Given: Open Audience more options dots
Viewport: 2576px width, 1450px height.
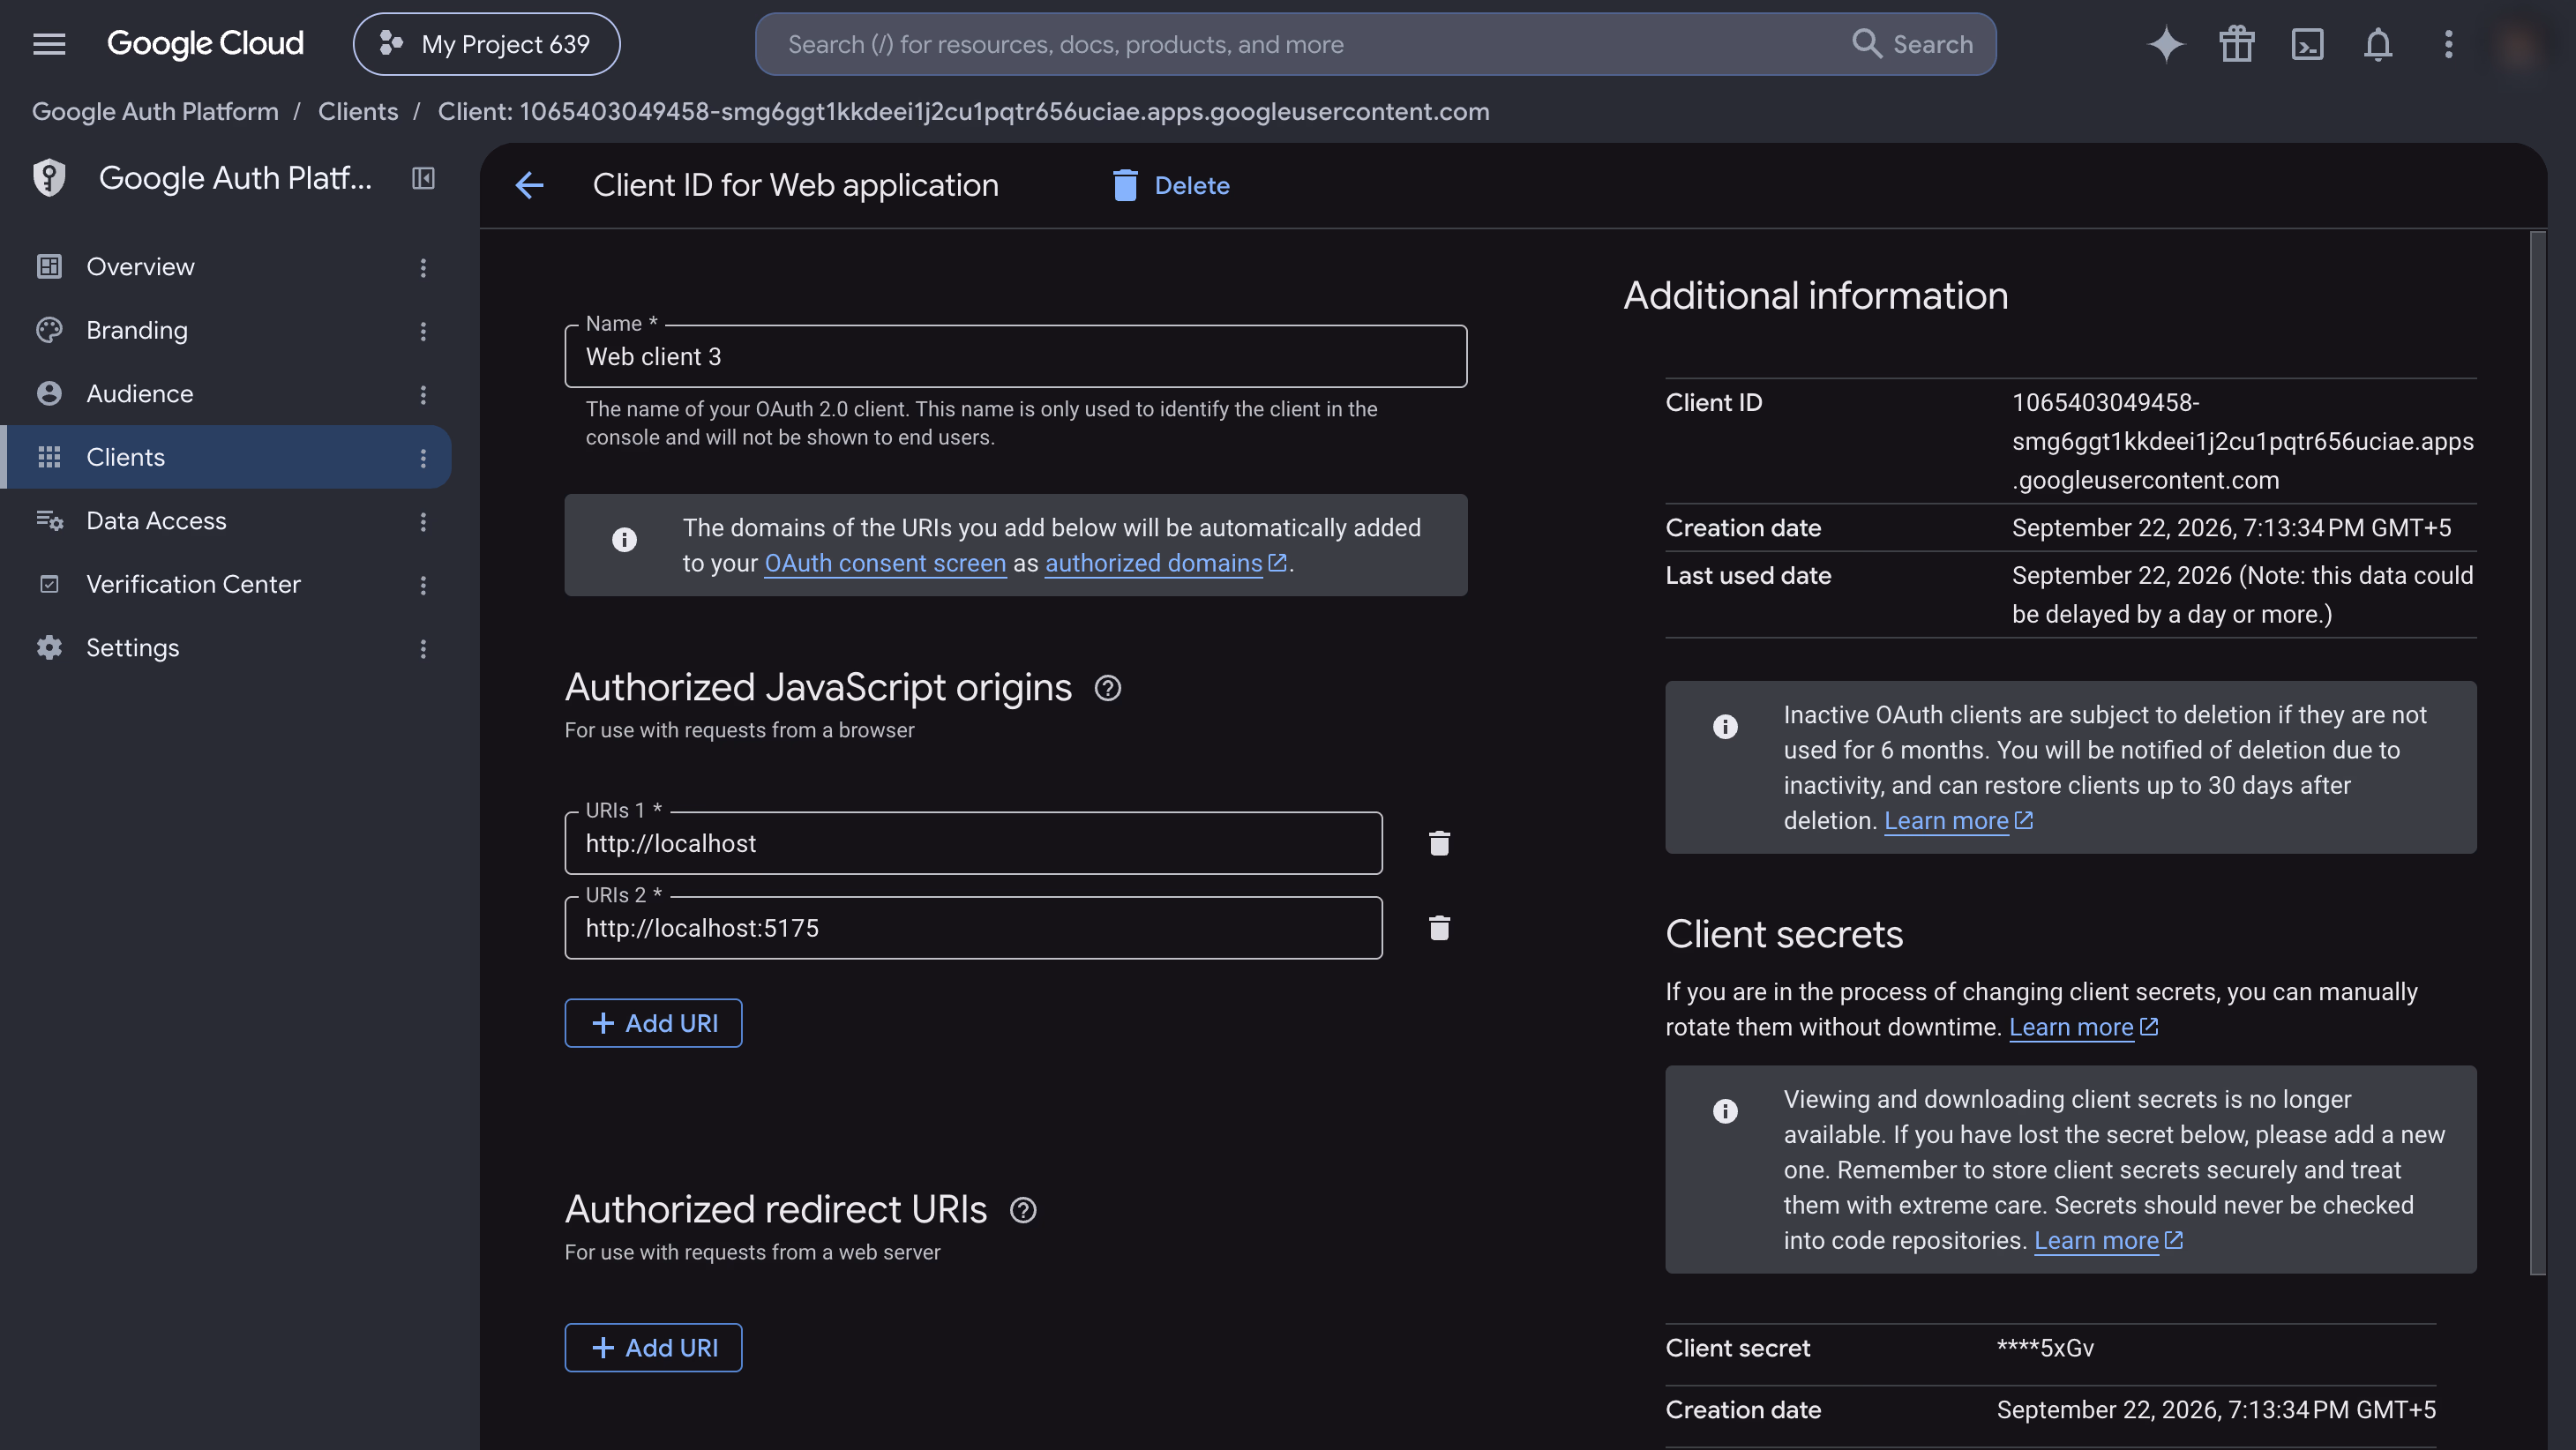Looking at the screenshot, I should tap(423, 394).
